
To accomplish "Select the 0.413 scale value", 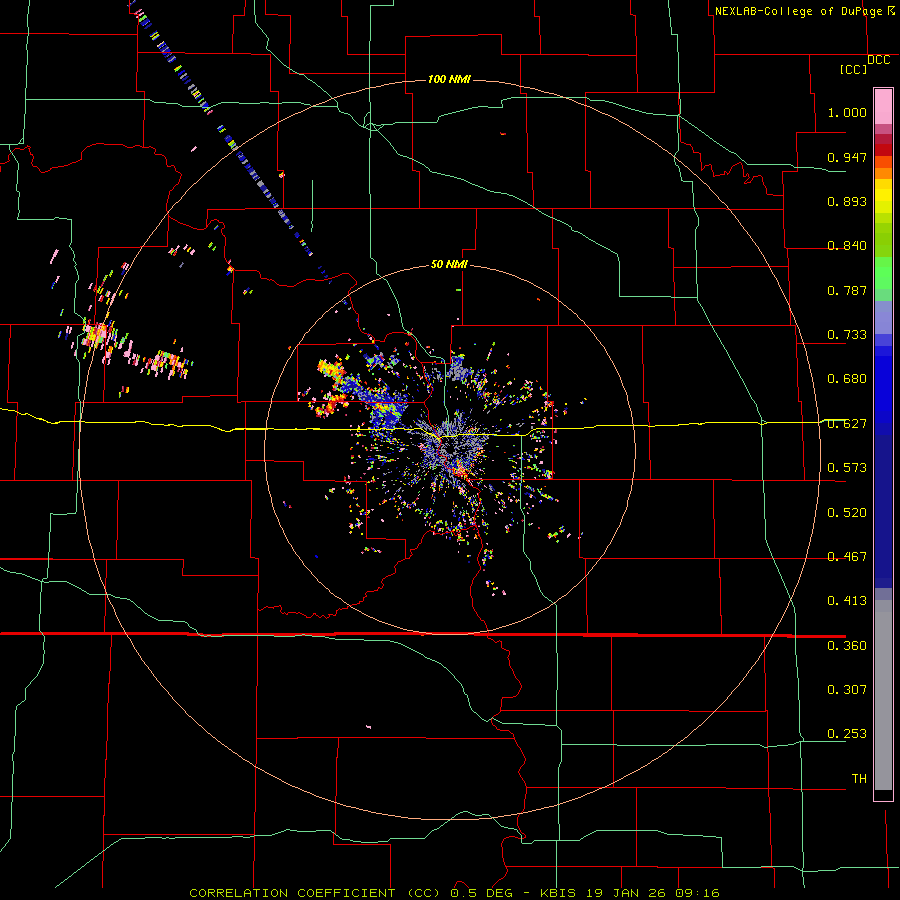I will [x=847, y=601].
